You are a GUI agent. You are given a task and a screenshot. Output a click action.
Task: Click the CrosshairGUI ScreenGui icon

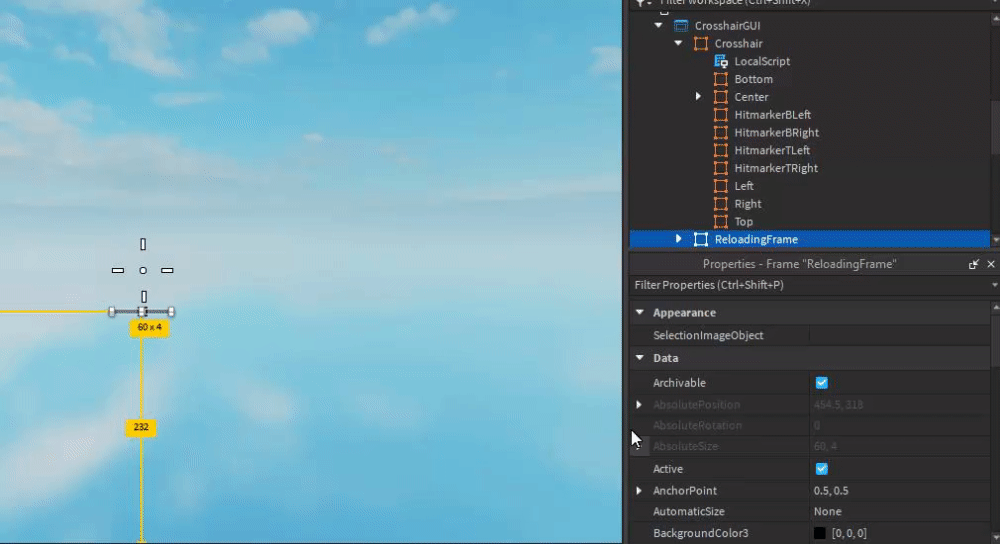click(681, 26)
